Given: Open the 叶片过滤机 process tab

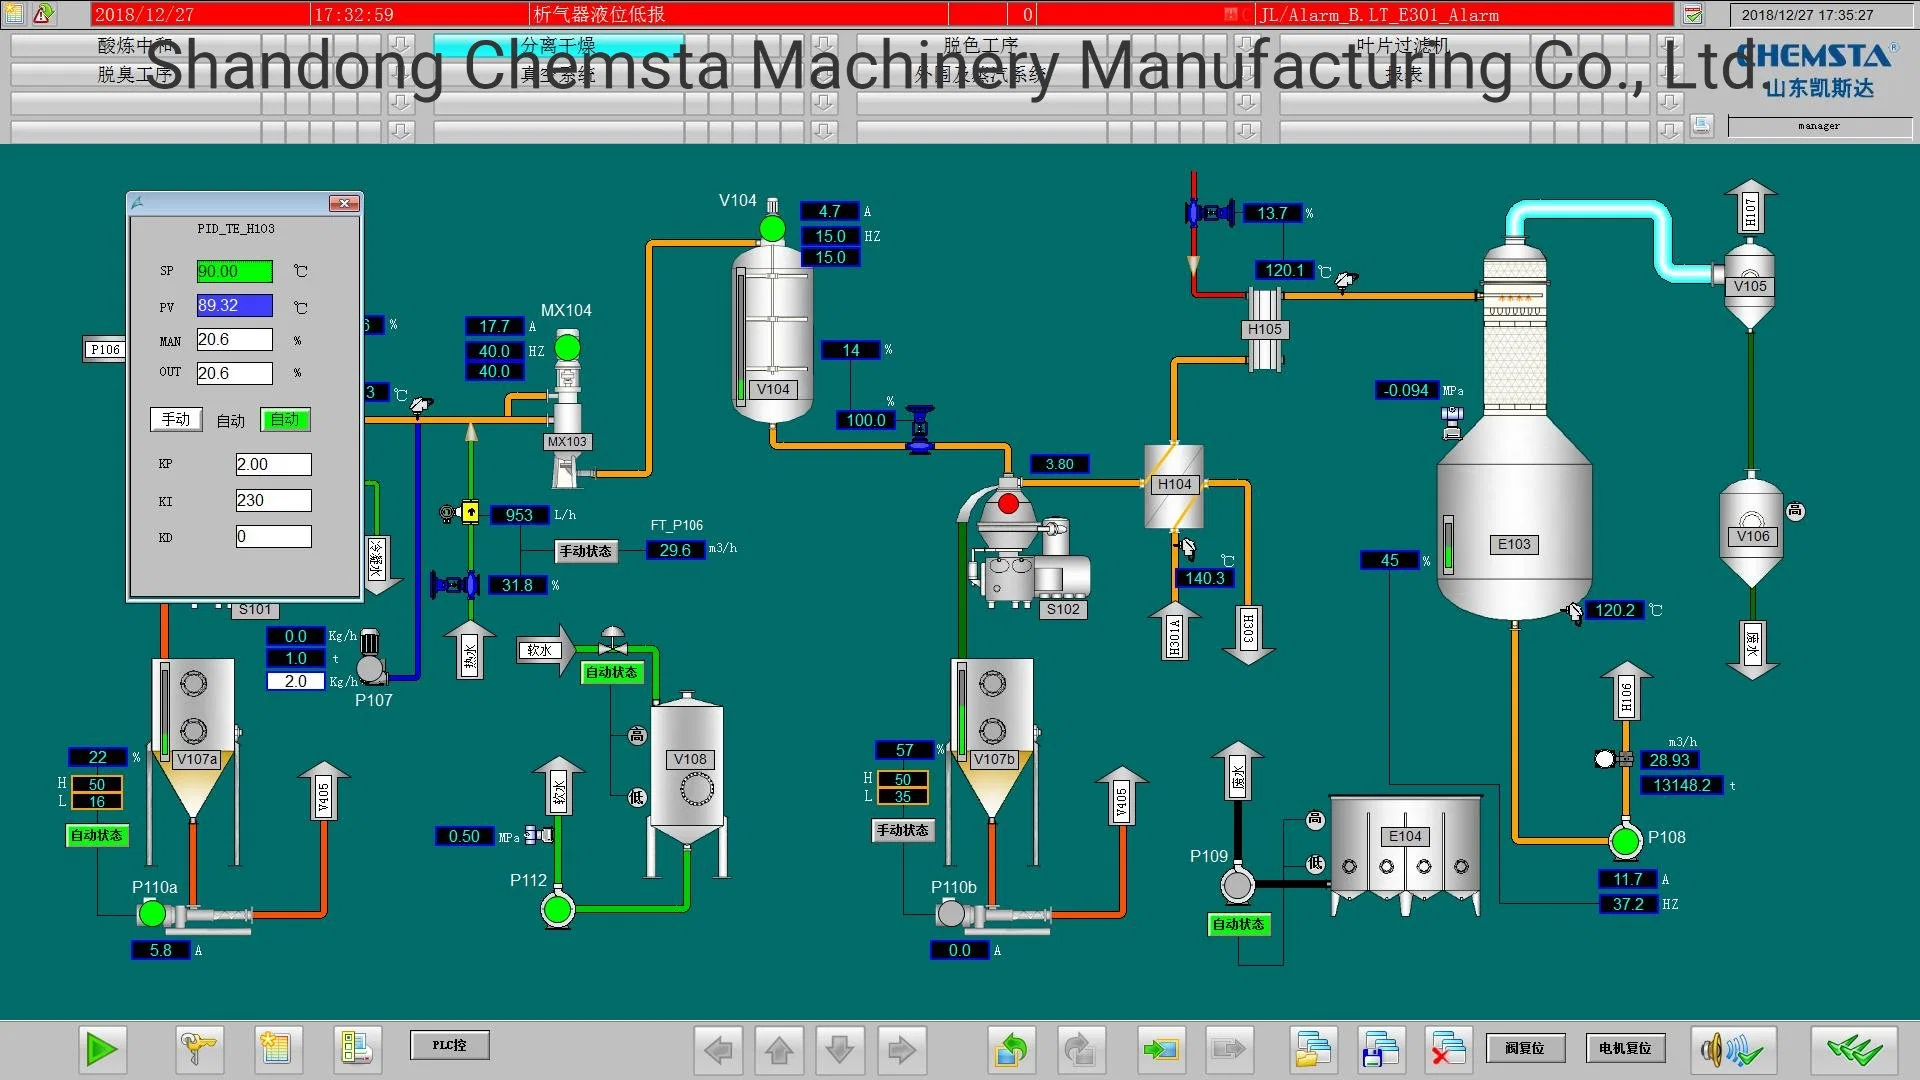Looking at the screenshot, I should (1404, 45).
